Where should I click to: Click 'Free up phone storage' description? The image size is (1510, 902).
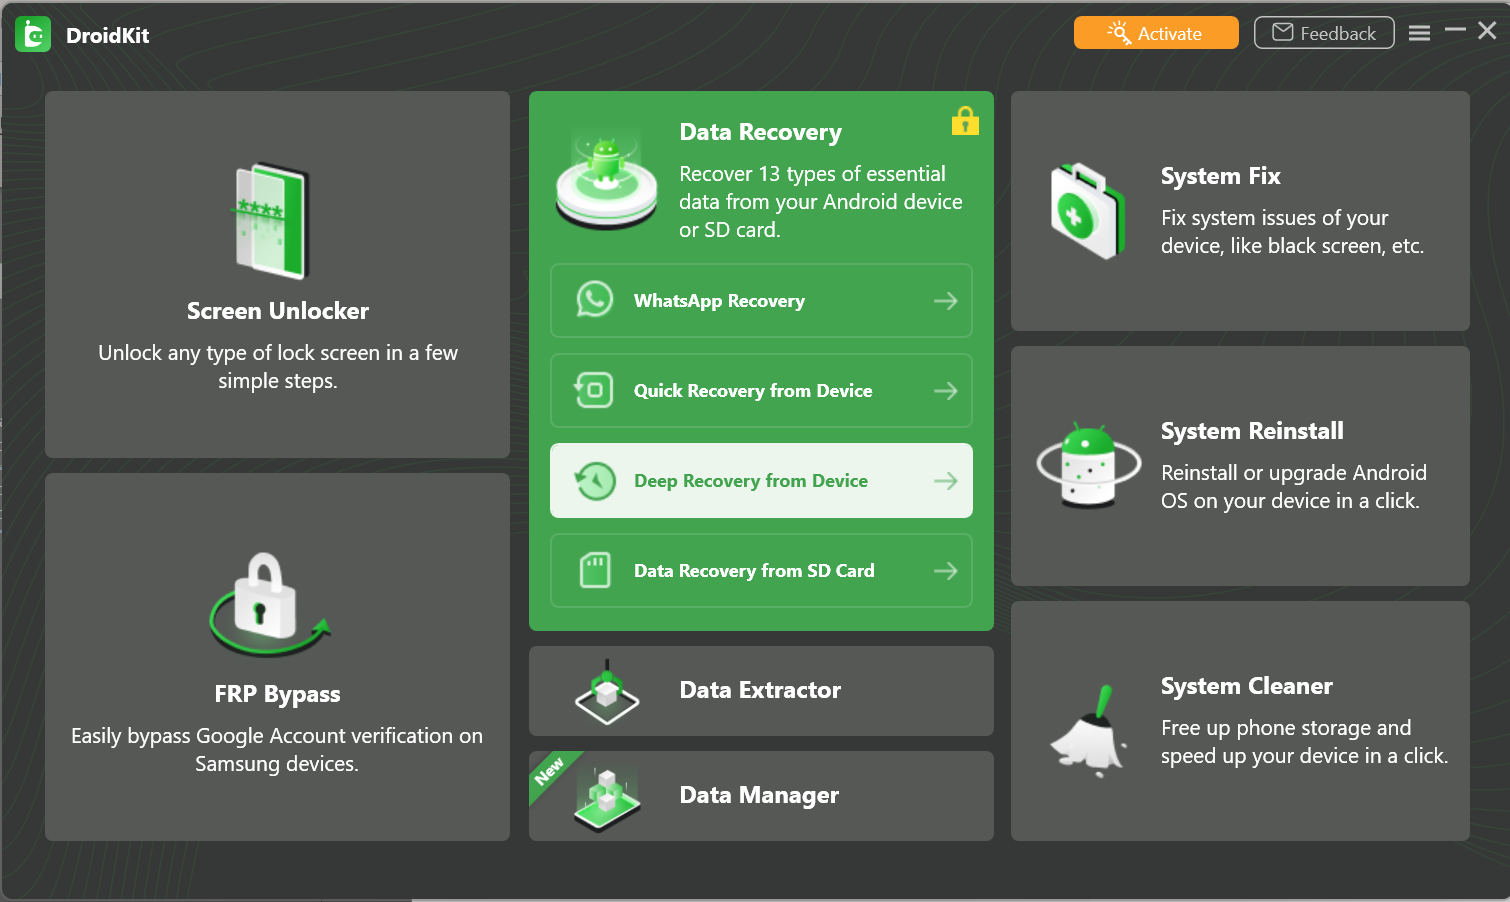coord(1304,742)
